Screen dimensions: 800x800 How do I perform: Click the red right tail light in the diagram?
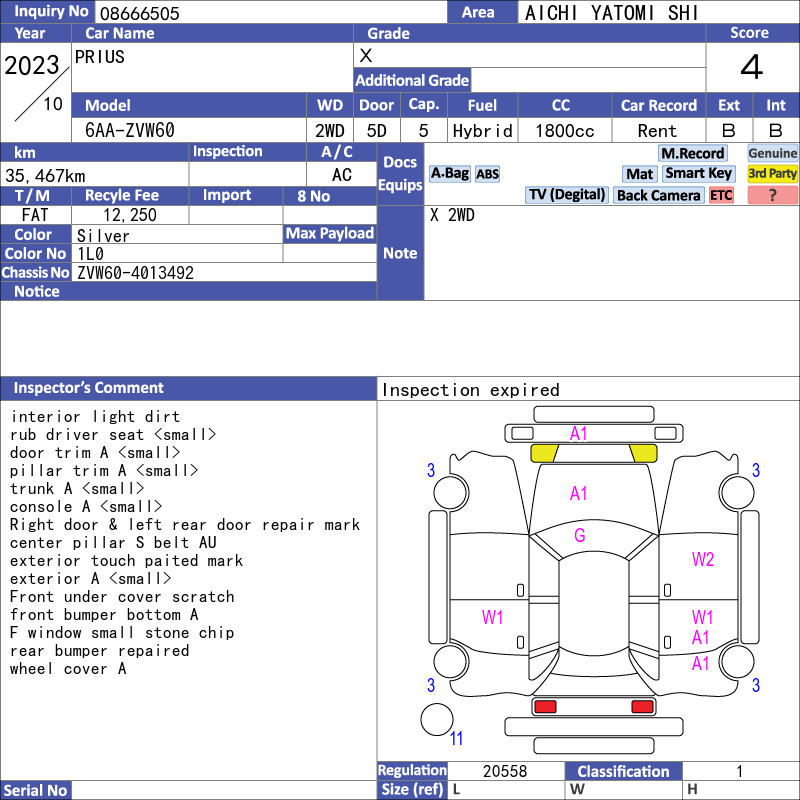click(642, 707)
